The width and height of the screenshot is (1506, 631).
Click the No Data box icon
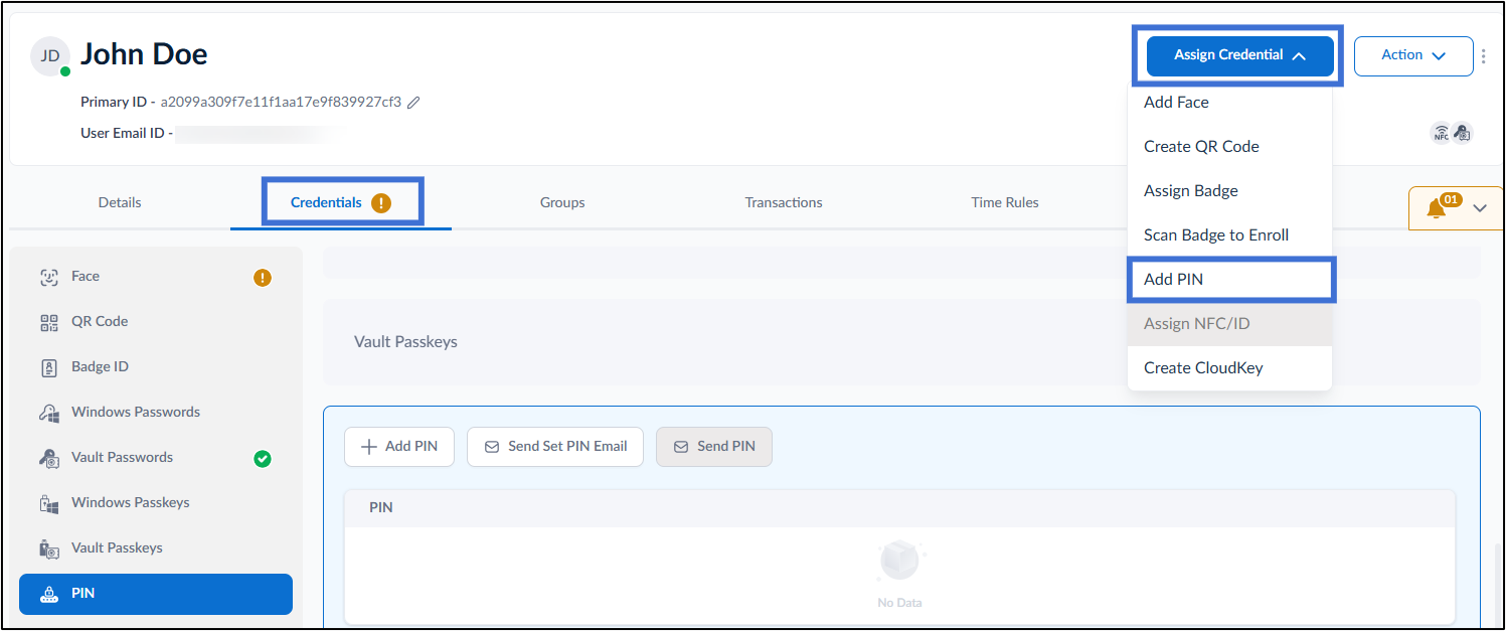[x=900, y=563]
